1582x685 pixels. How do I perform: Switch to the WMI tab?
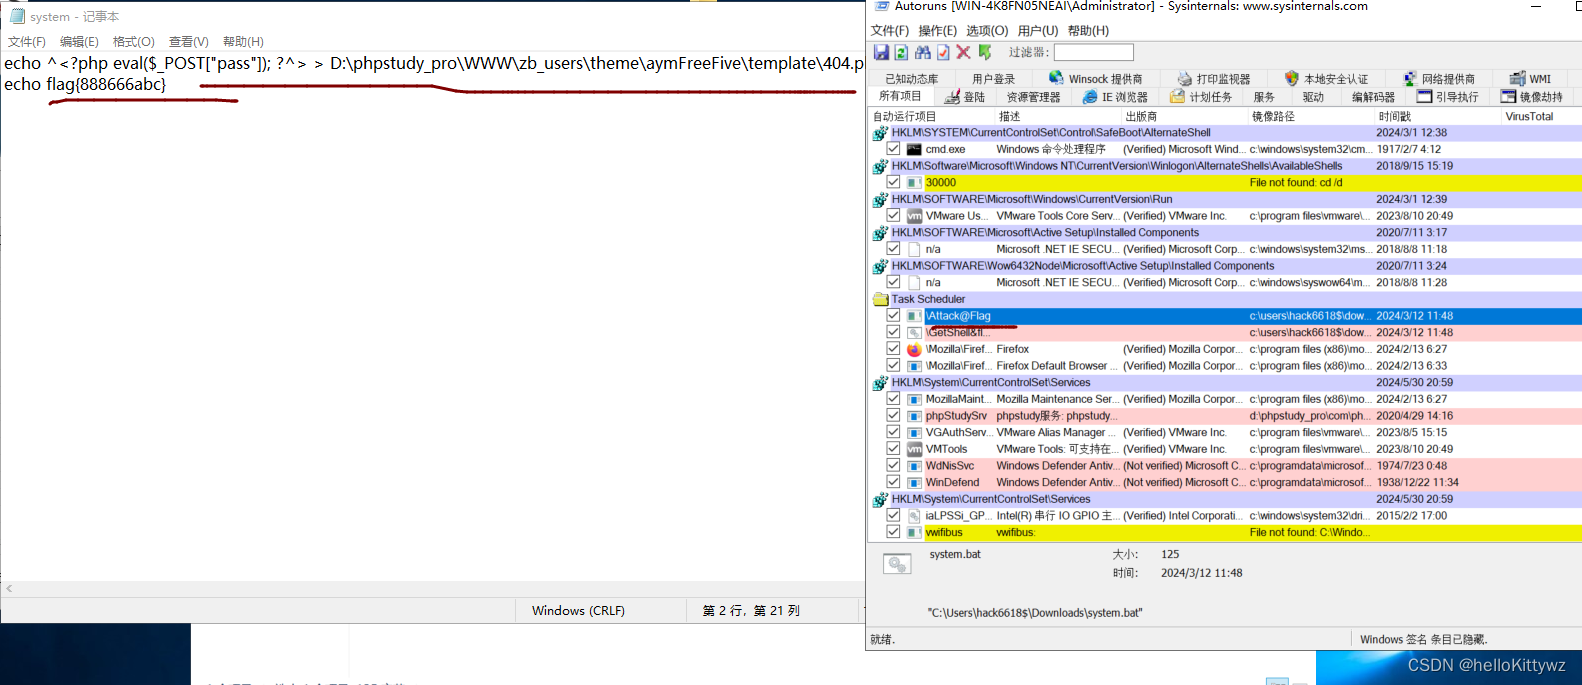pos(1531,79)
